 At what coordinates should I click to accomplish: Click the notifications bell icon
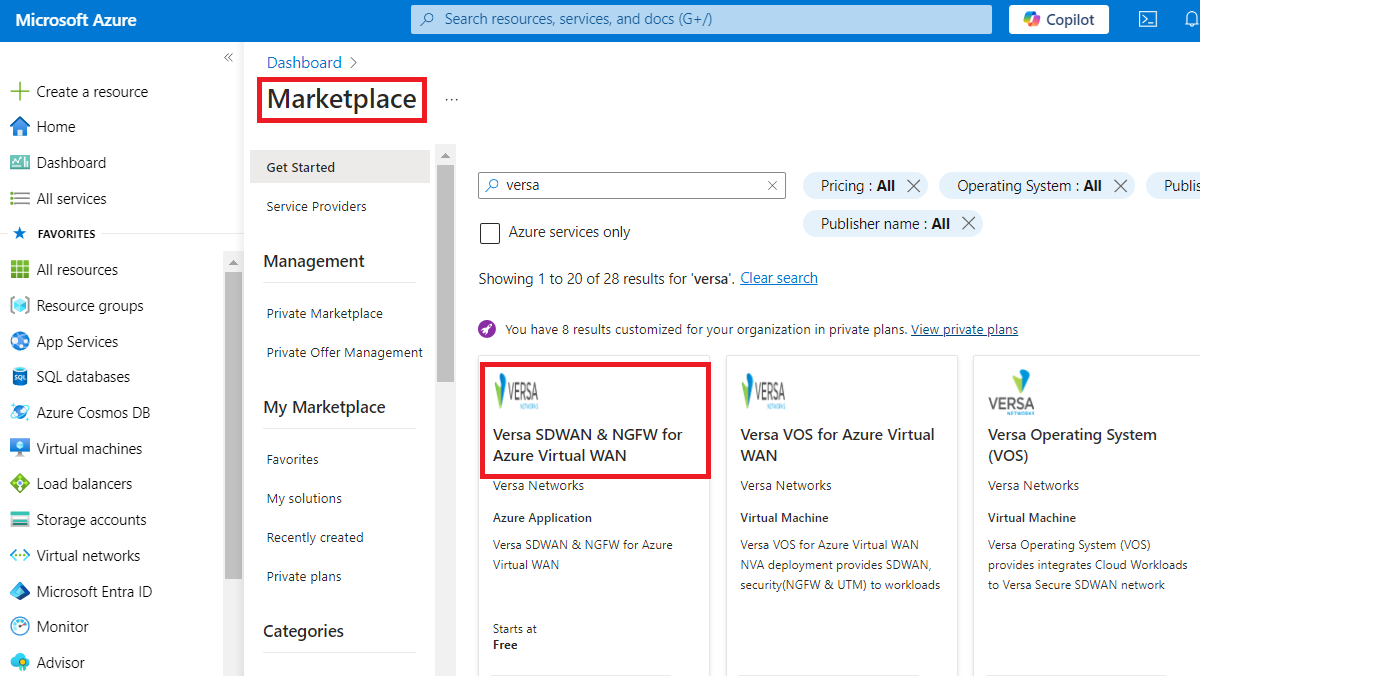1191,19
